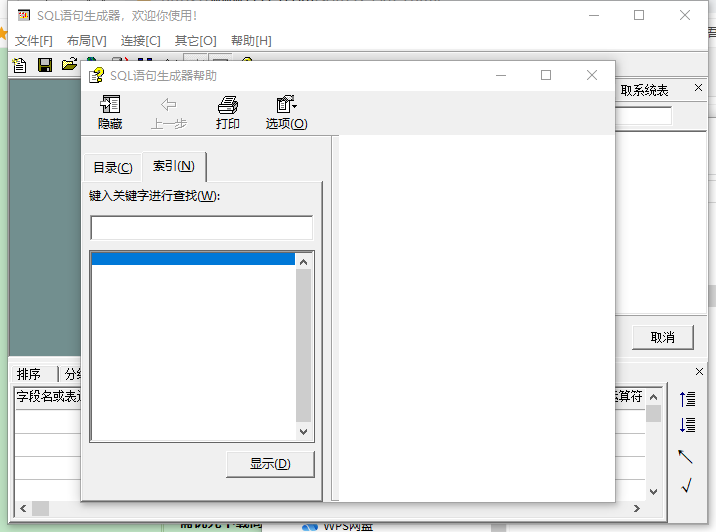Click the open folder toolbar icon
This screenshot has width=716, height=532.
pos(68,65)
